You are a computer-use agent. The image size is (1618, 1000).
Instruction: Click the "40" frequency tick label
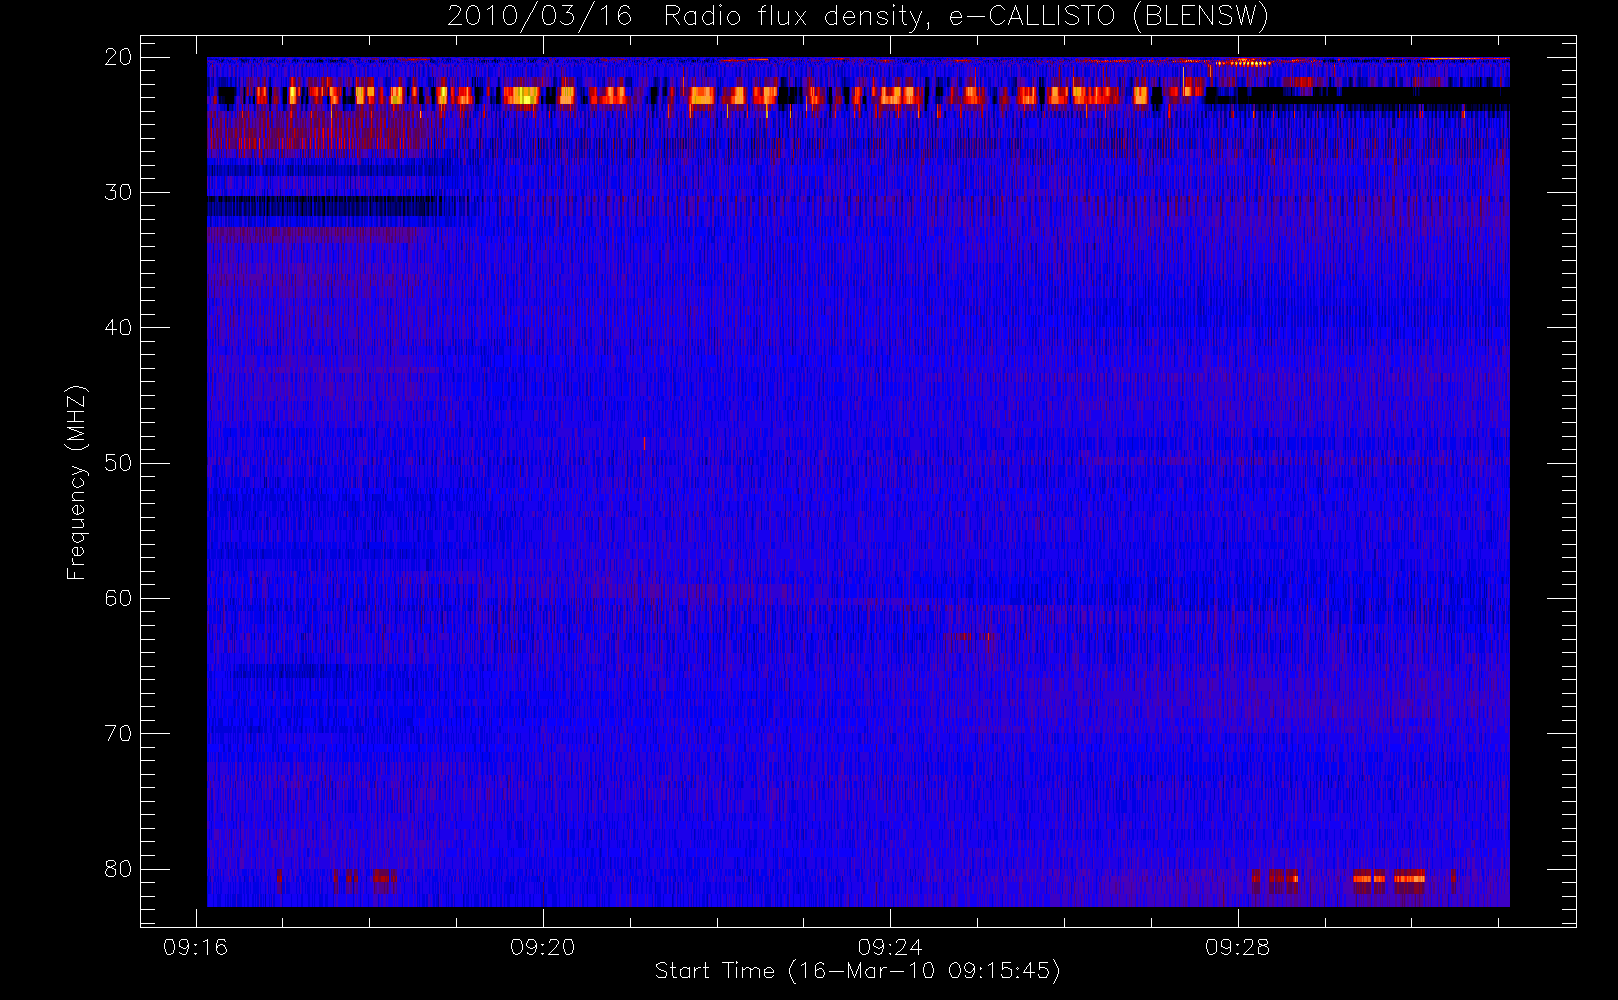point(118,328)
